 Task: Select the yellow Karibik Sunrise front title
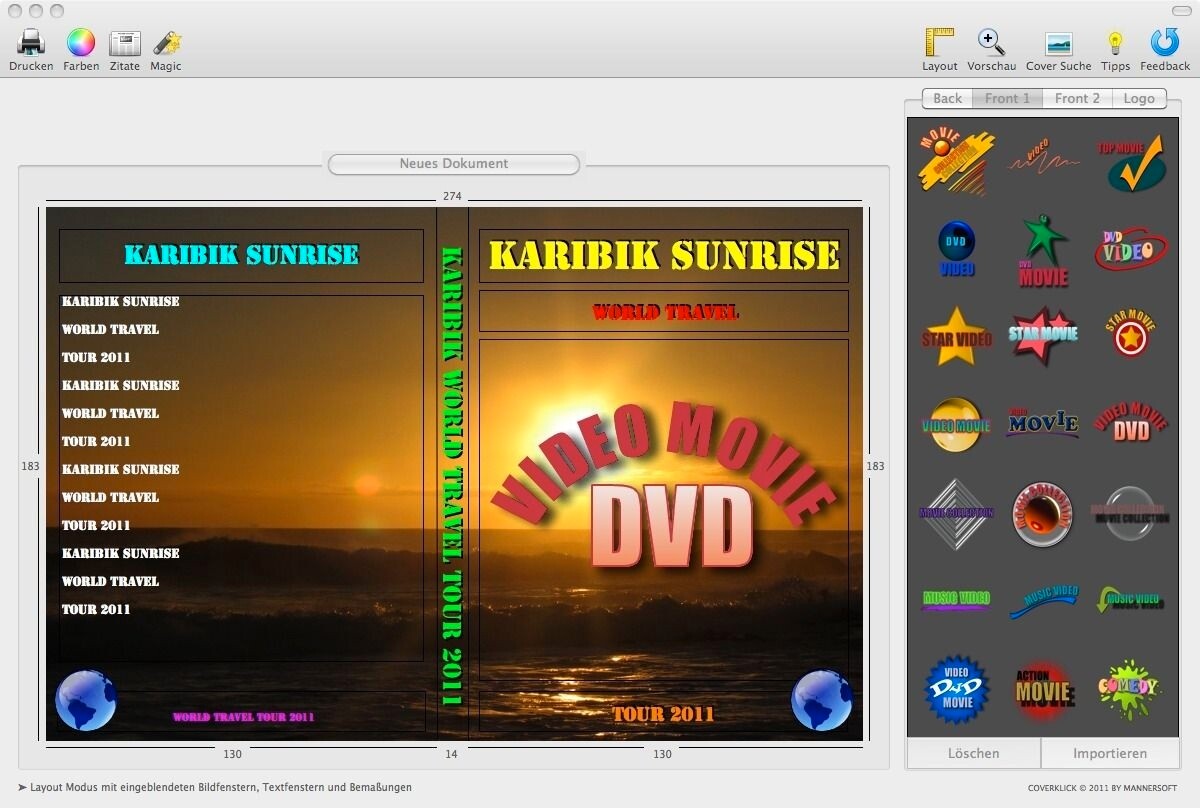click(664, 256)
